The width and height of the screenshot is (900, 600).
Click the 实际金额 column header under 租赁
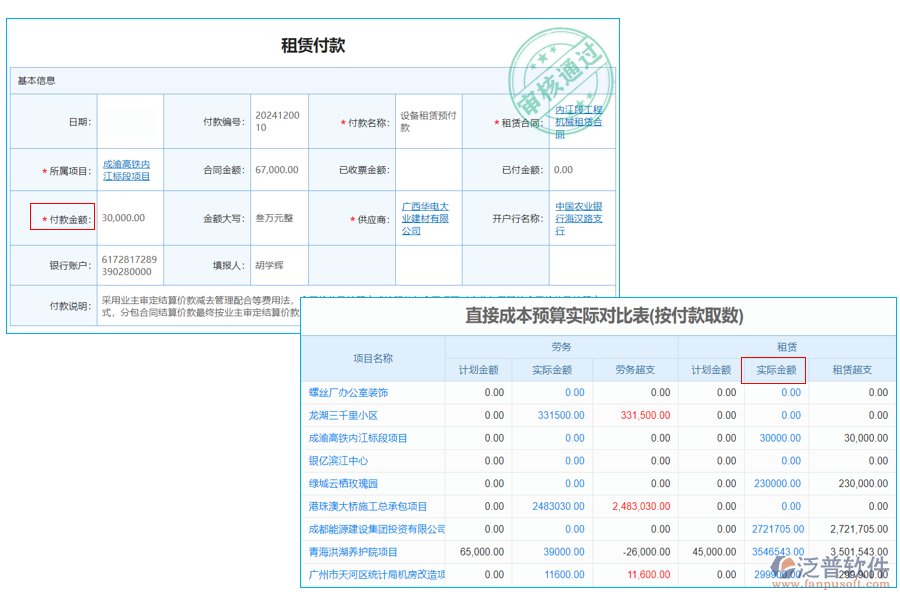[779, 369]
